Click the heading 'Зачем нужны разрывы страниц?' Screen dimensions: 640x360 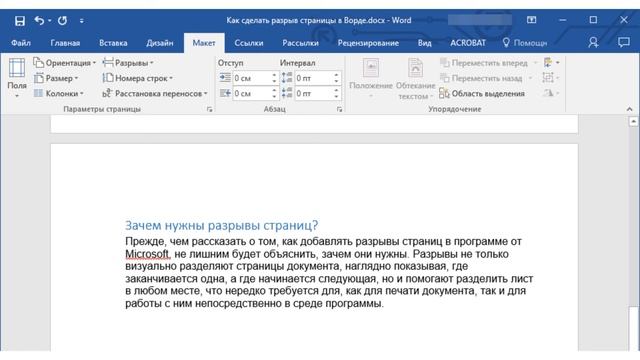click(x=221, y=225)
